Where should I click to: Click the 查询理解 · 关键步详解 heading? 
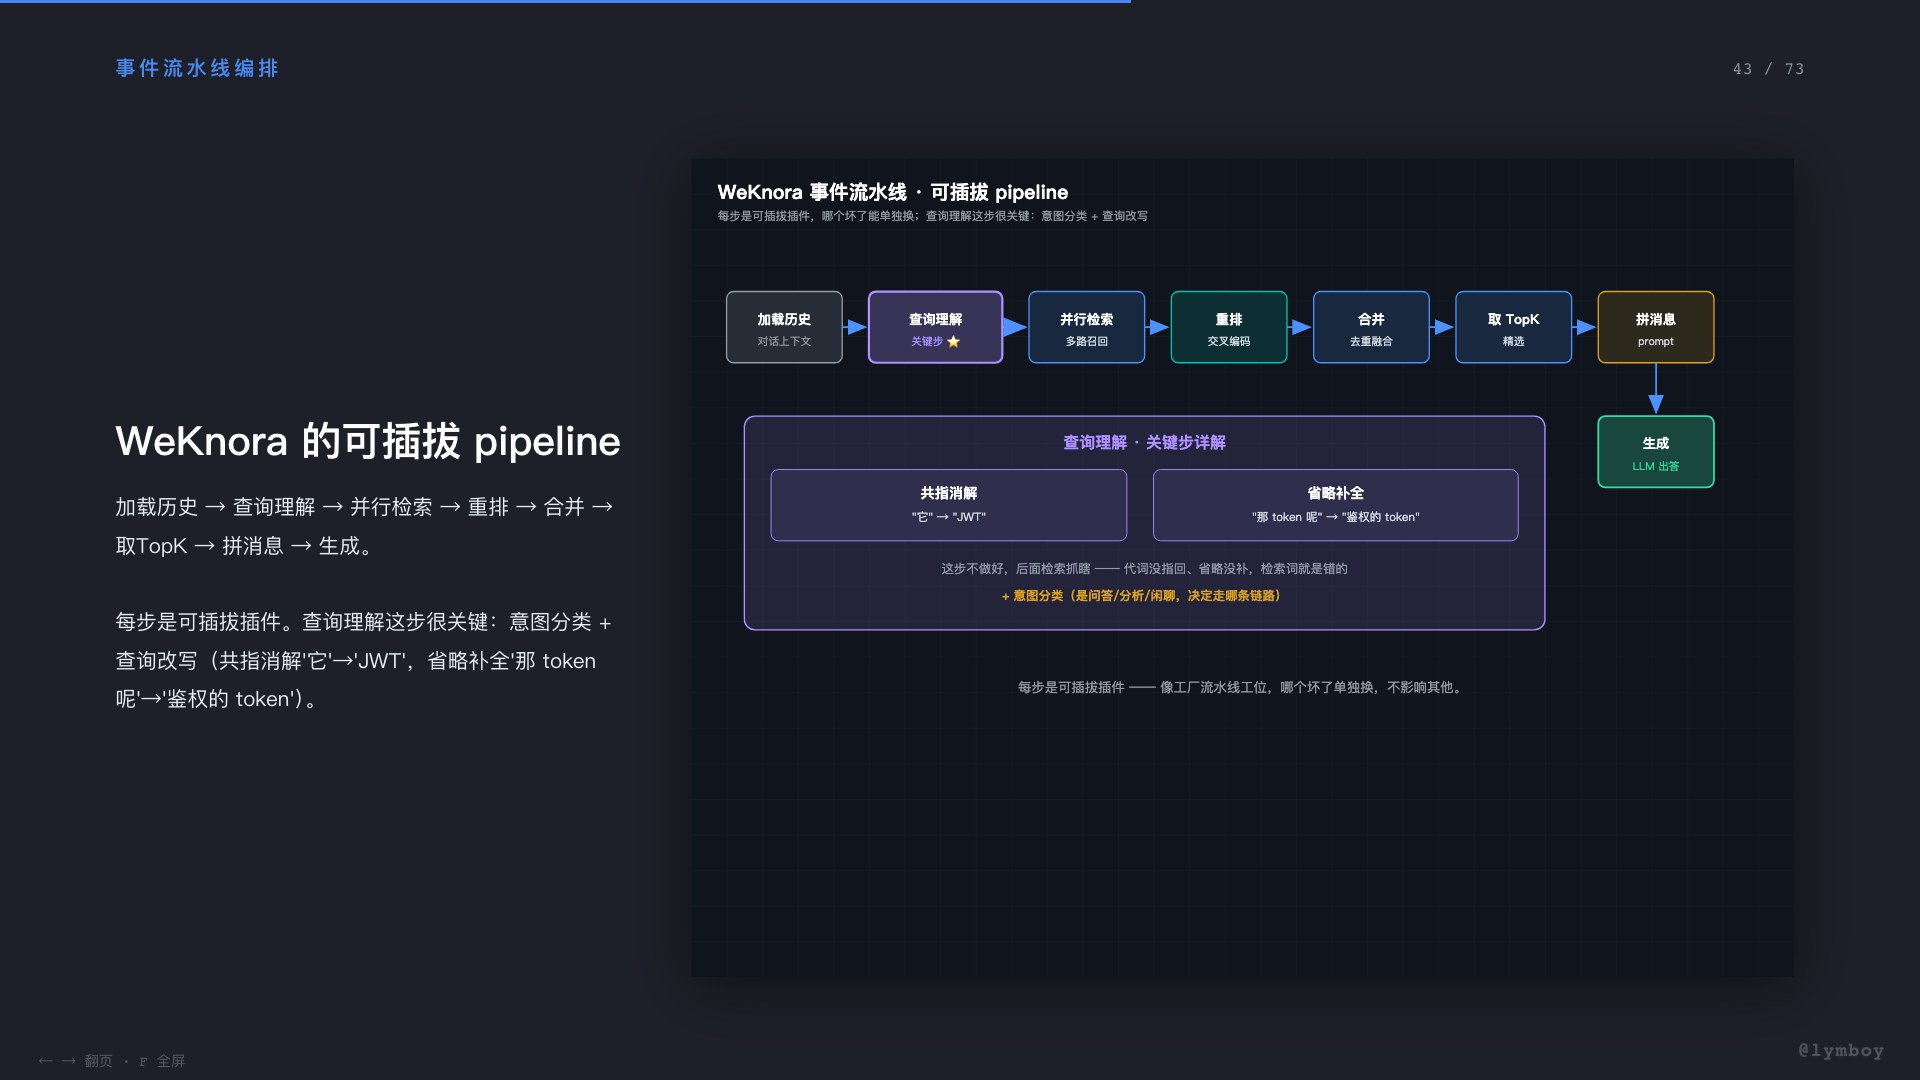1144,442
